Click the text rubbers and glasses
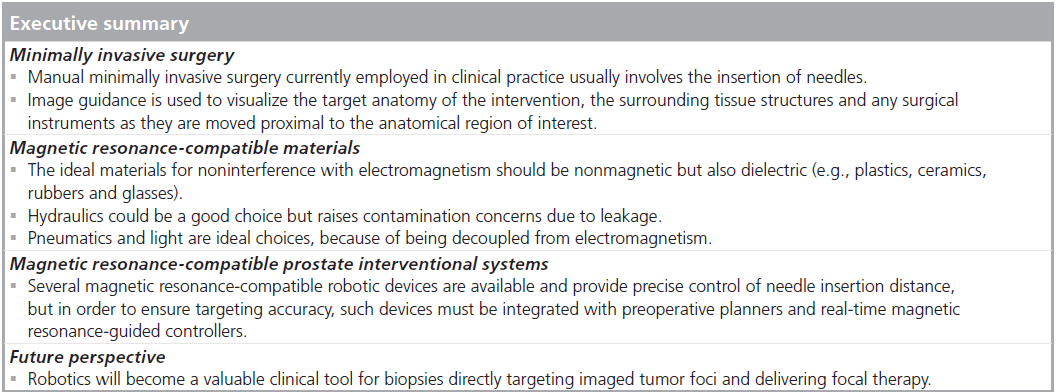The image size is (1057, 392). pyautogui.click(x=94, y=193)
